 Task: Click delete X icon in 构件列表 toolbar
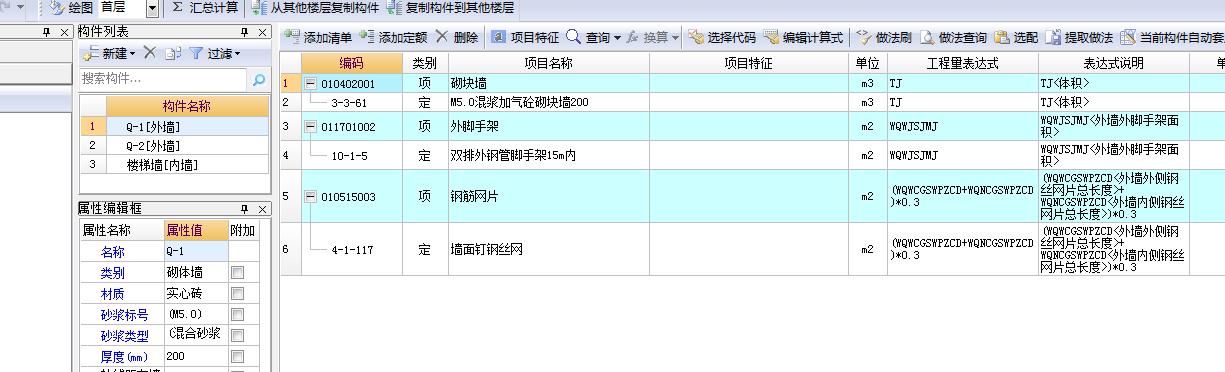point(149,53)
